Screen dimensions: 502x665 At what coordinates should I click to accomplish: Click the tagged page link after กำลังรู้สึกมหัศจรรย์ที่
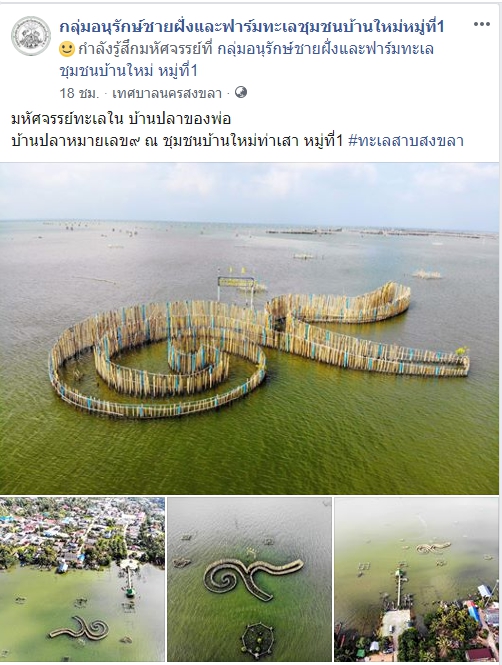326,49
